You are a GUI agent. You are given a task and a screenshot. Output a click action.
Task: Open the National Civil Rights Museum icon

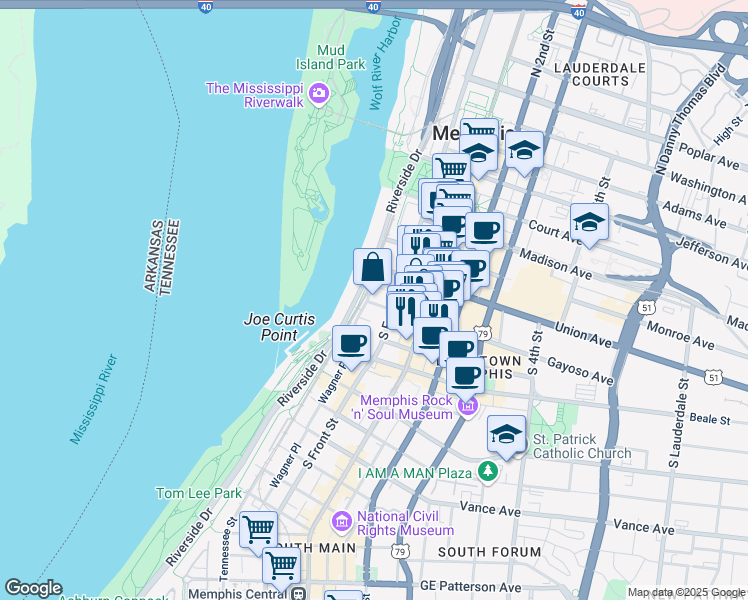point(341,521)
